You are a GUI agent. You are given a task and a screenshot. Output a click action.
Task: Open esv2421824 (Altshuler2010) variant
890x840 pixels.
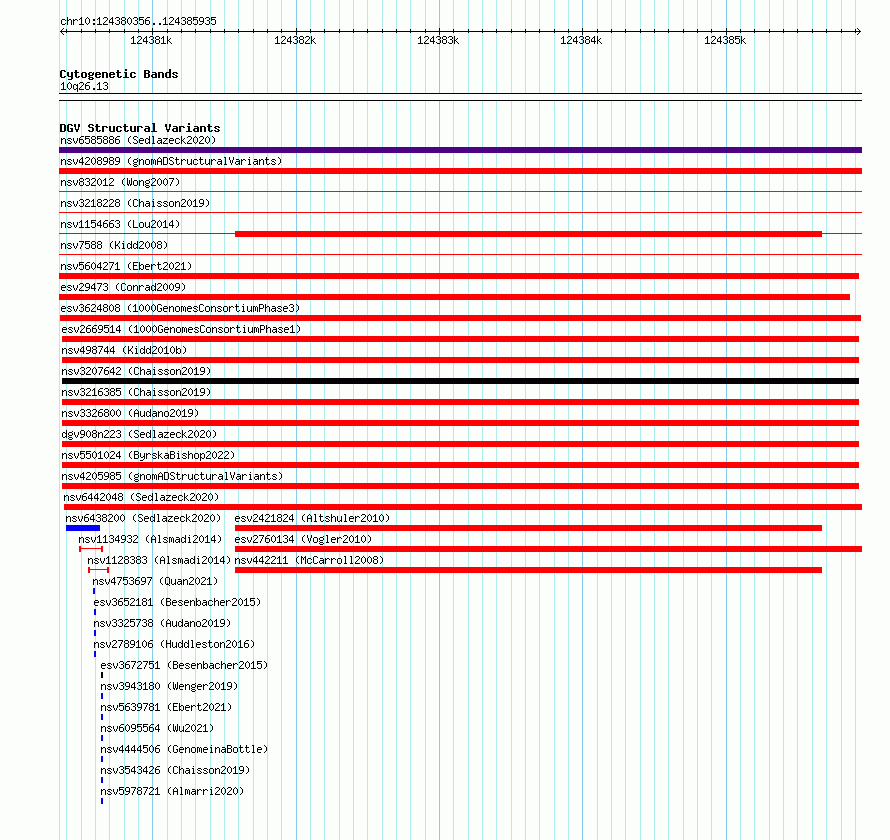[312, 518]
